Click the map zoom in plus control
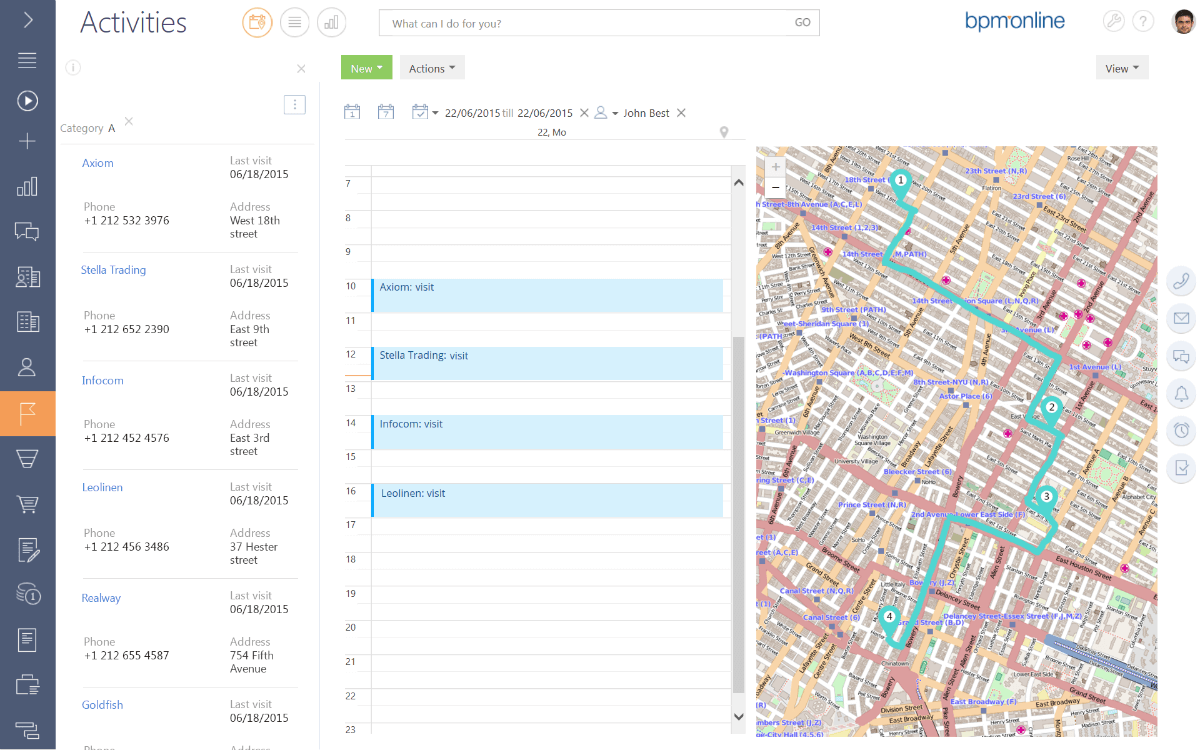The height and width of the screenshot is (750, 1200). point(776,167)
